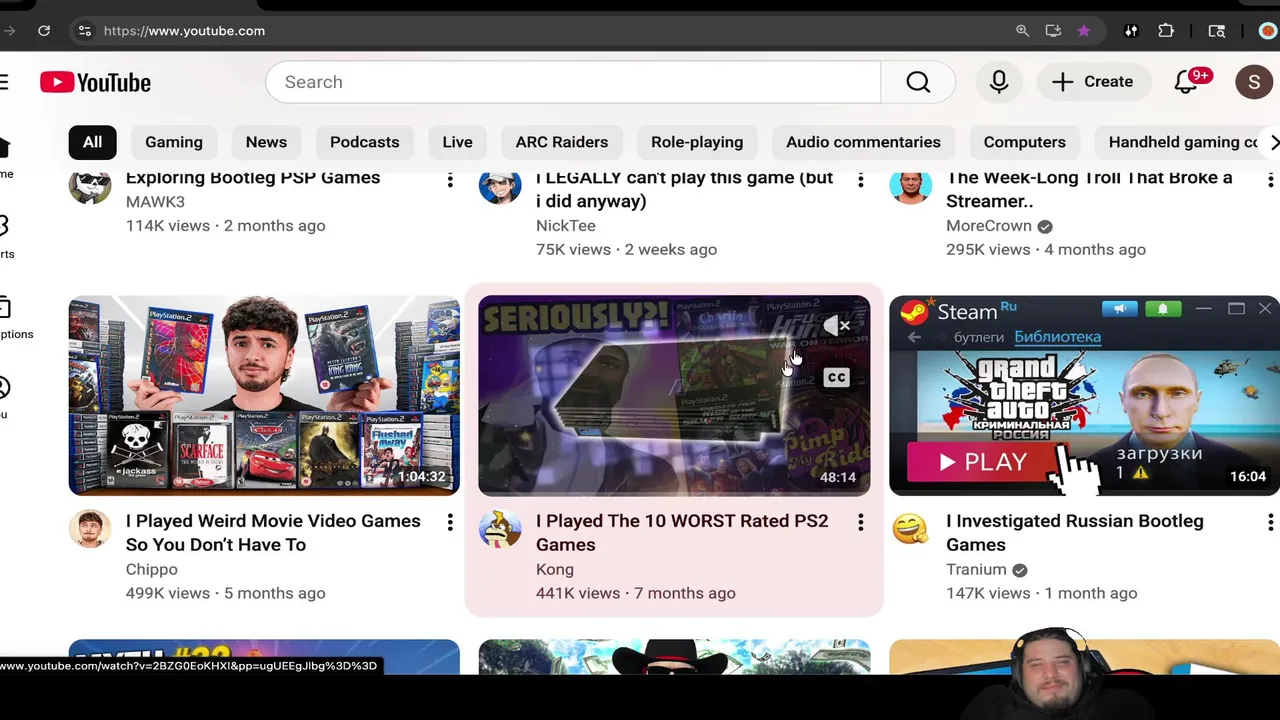Open the account avatar menu

pos(1254,82)
